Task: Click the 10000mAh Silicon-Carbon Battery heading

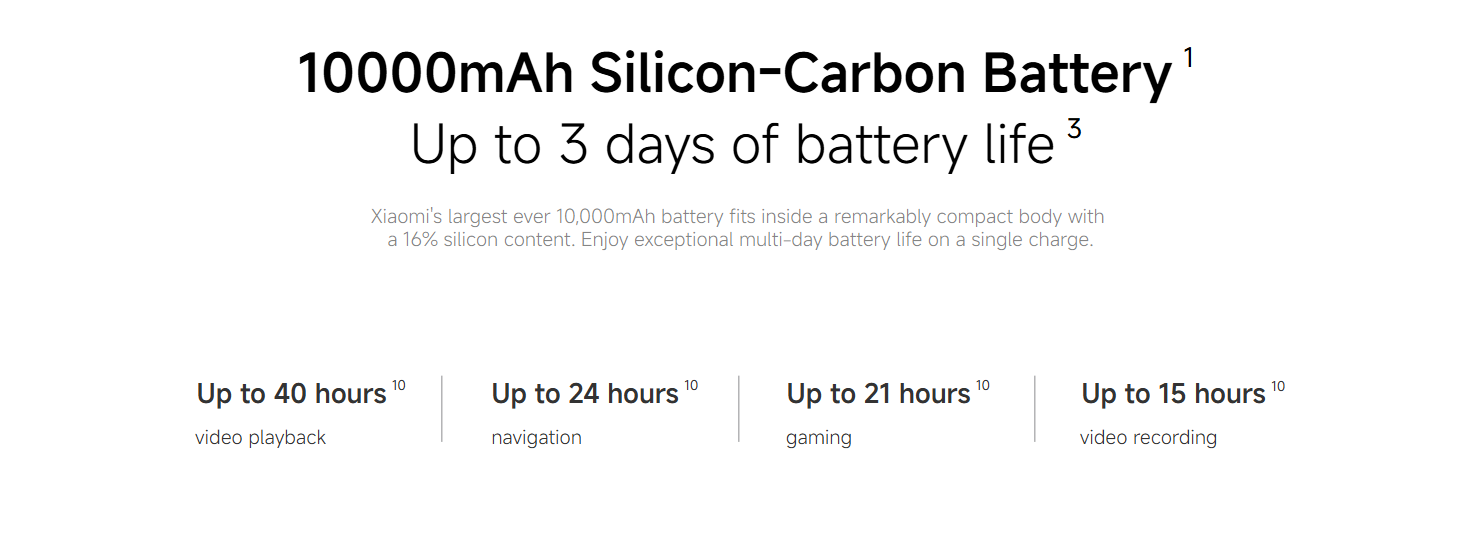Action: pyautogui.click(x=734, y=74)
